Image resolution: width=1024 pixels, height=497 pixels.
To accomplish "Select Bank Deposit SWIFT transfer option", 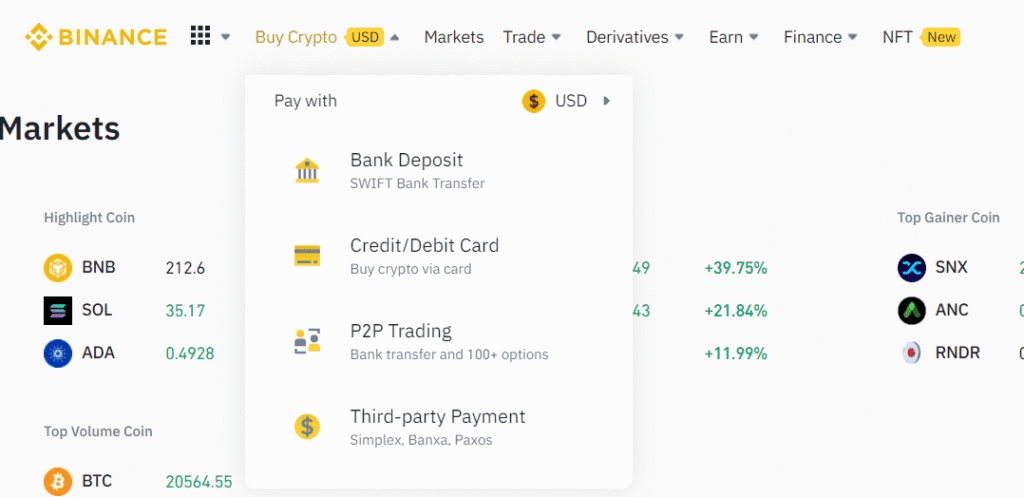I will click(406, 170).
